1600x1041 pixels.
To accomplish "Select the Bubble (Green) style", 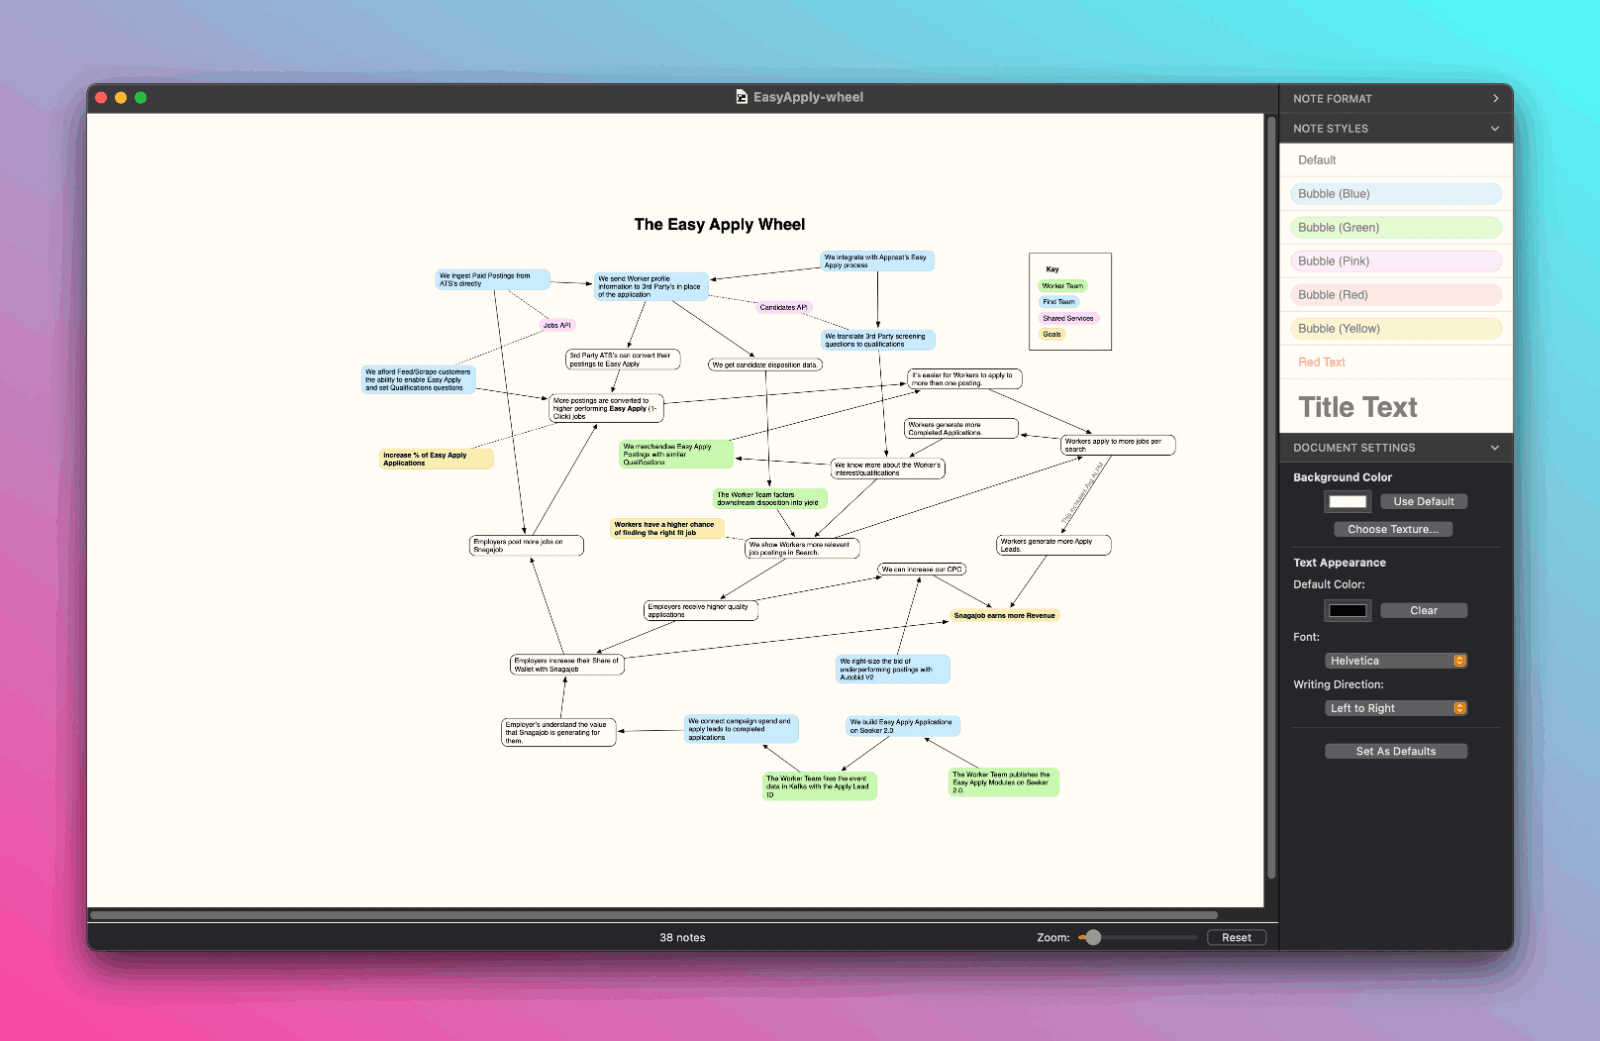I will click(1396, 228).
